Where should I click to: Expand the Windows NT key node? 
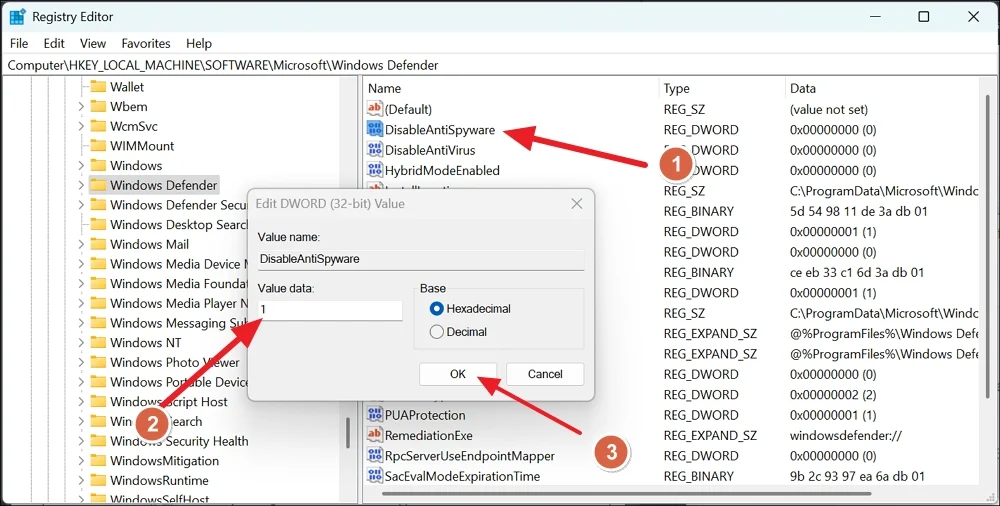(81, 343)
